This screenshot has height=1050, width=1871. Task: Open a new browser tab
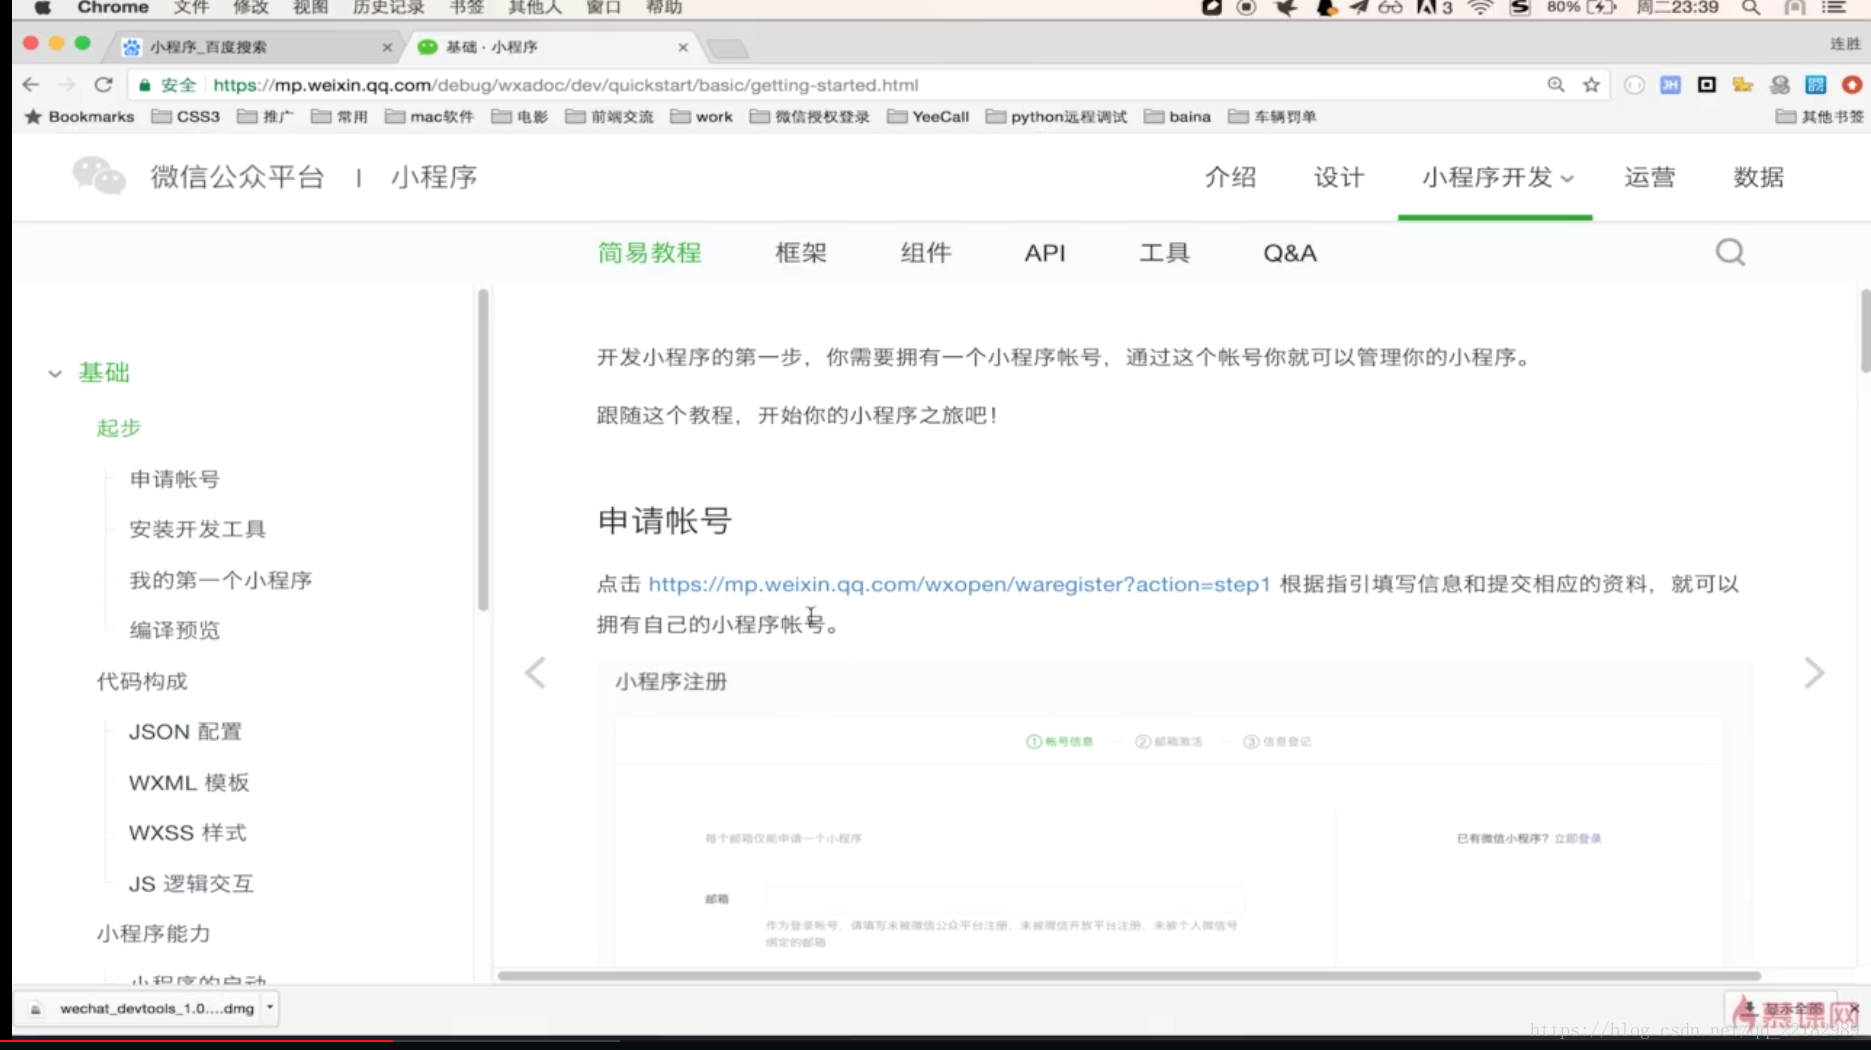[728, 48]
